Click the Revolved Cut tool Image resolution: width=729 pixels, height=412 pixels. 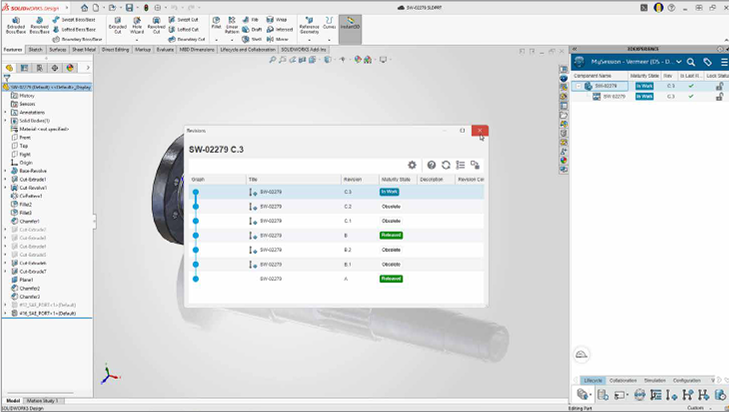pyautogui.click(x=156, y=26)
